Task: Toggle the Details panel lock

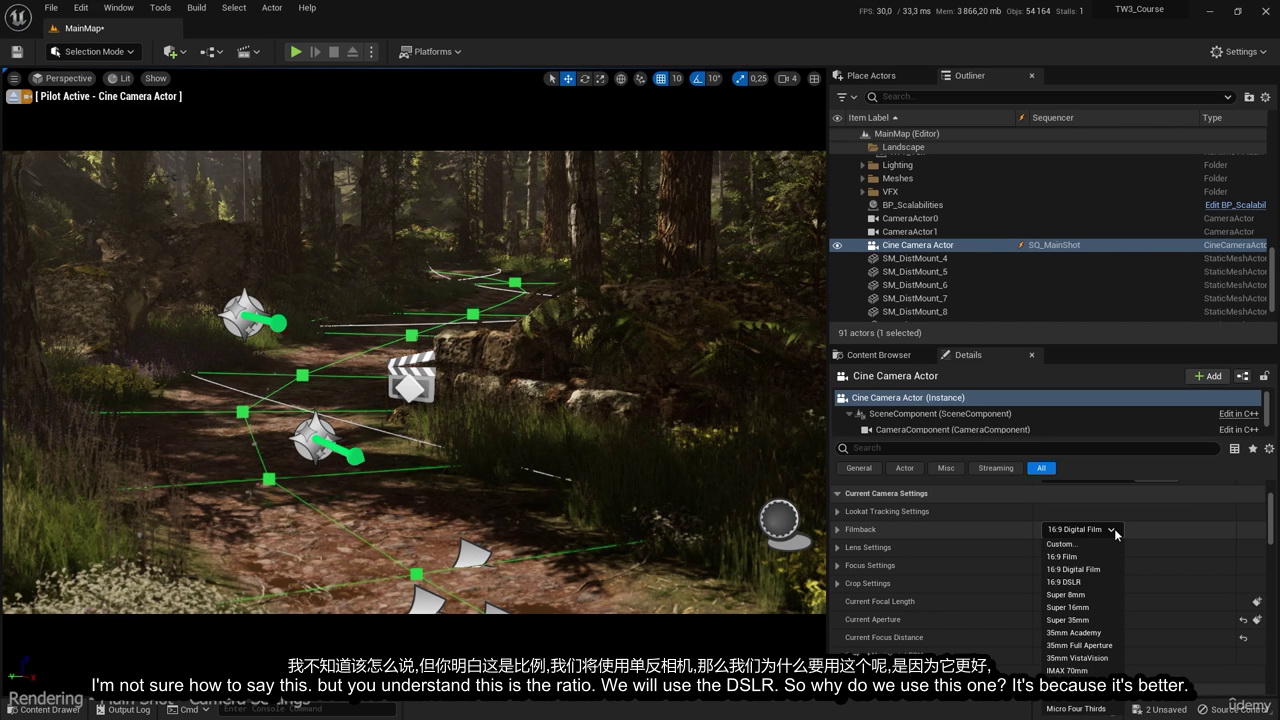Action: pyautogui.click(x=1264, y=376)
